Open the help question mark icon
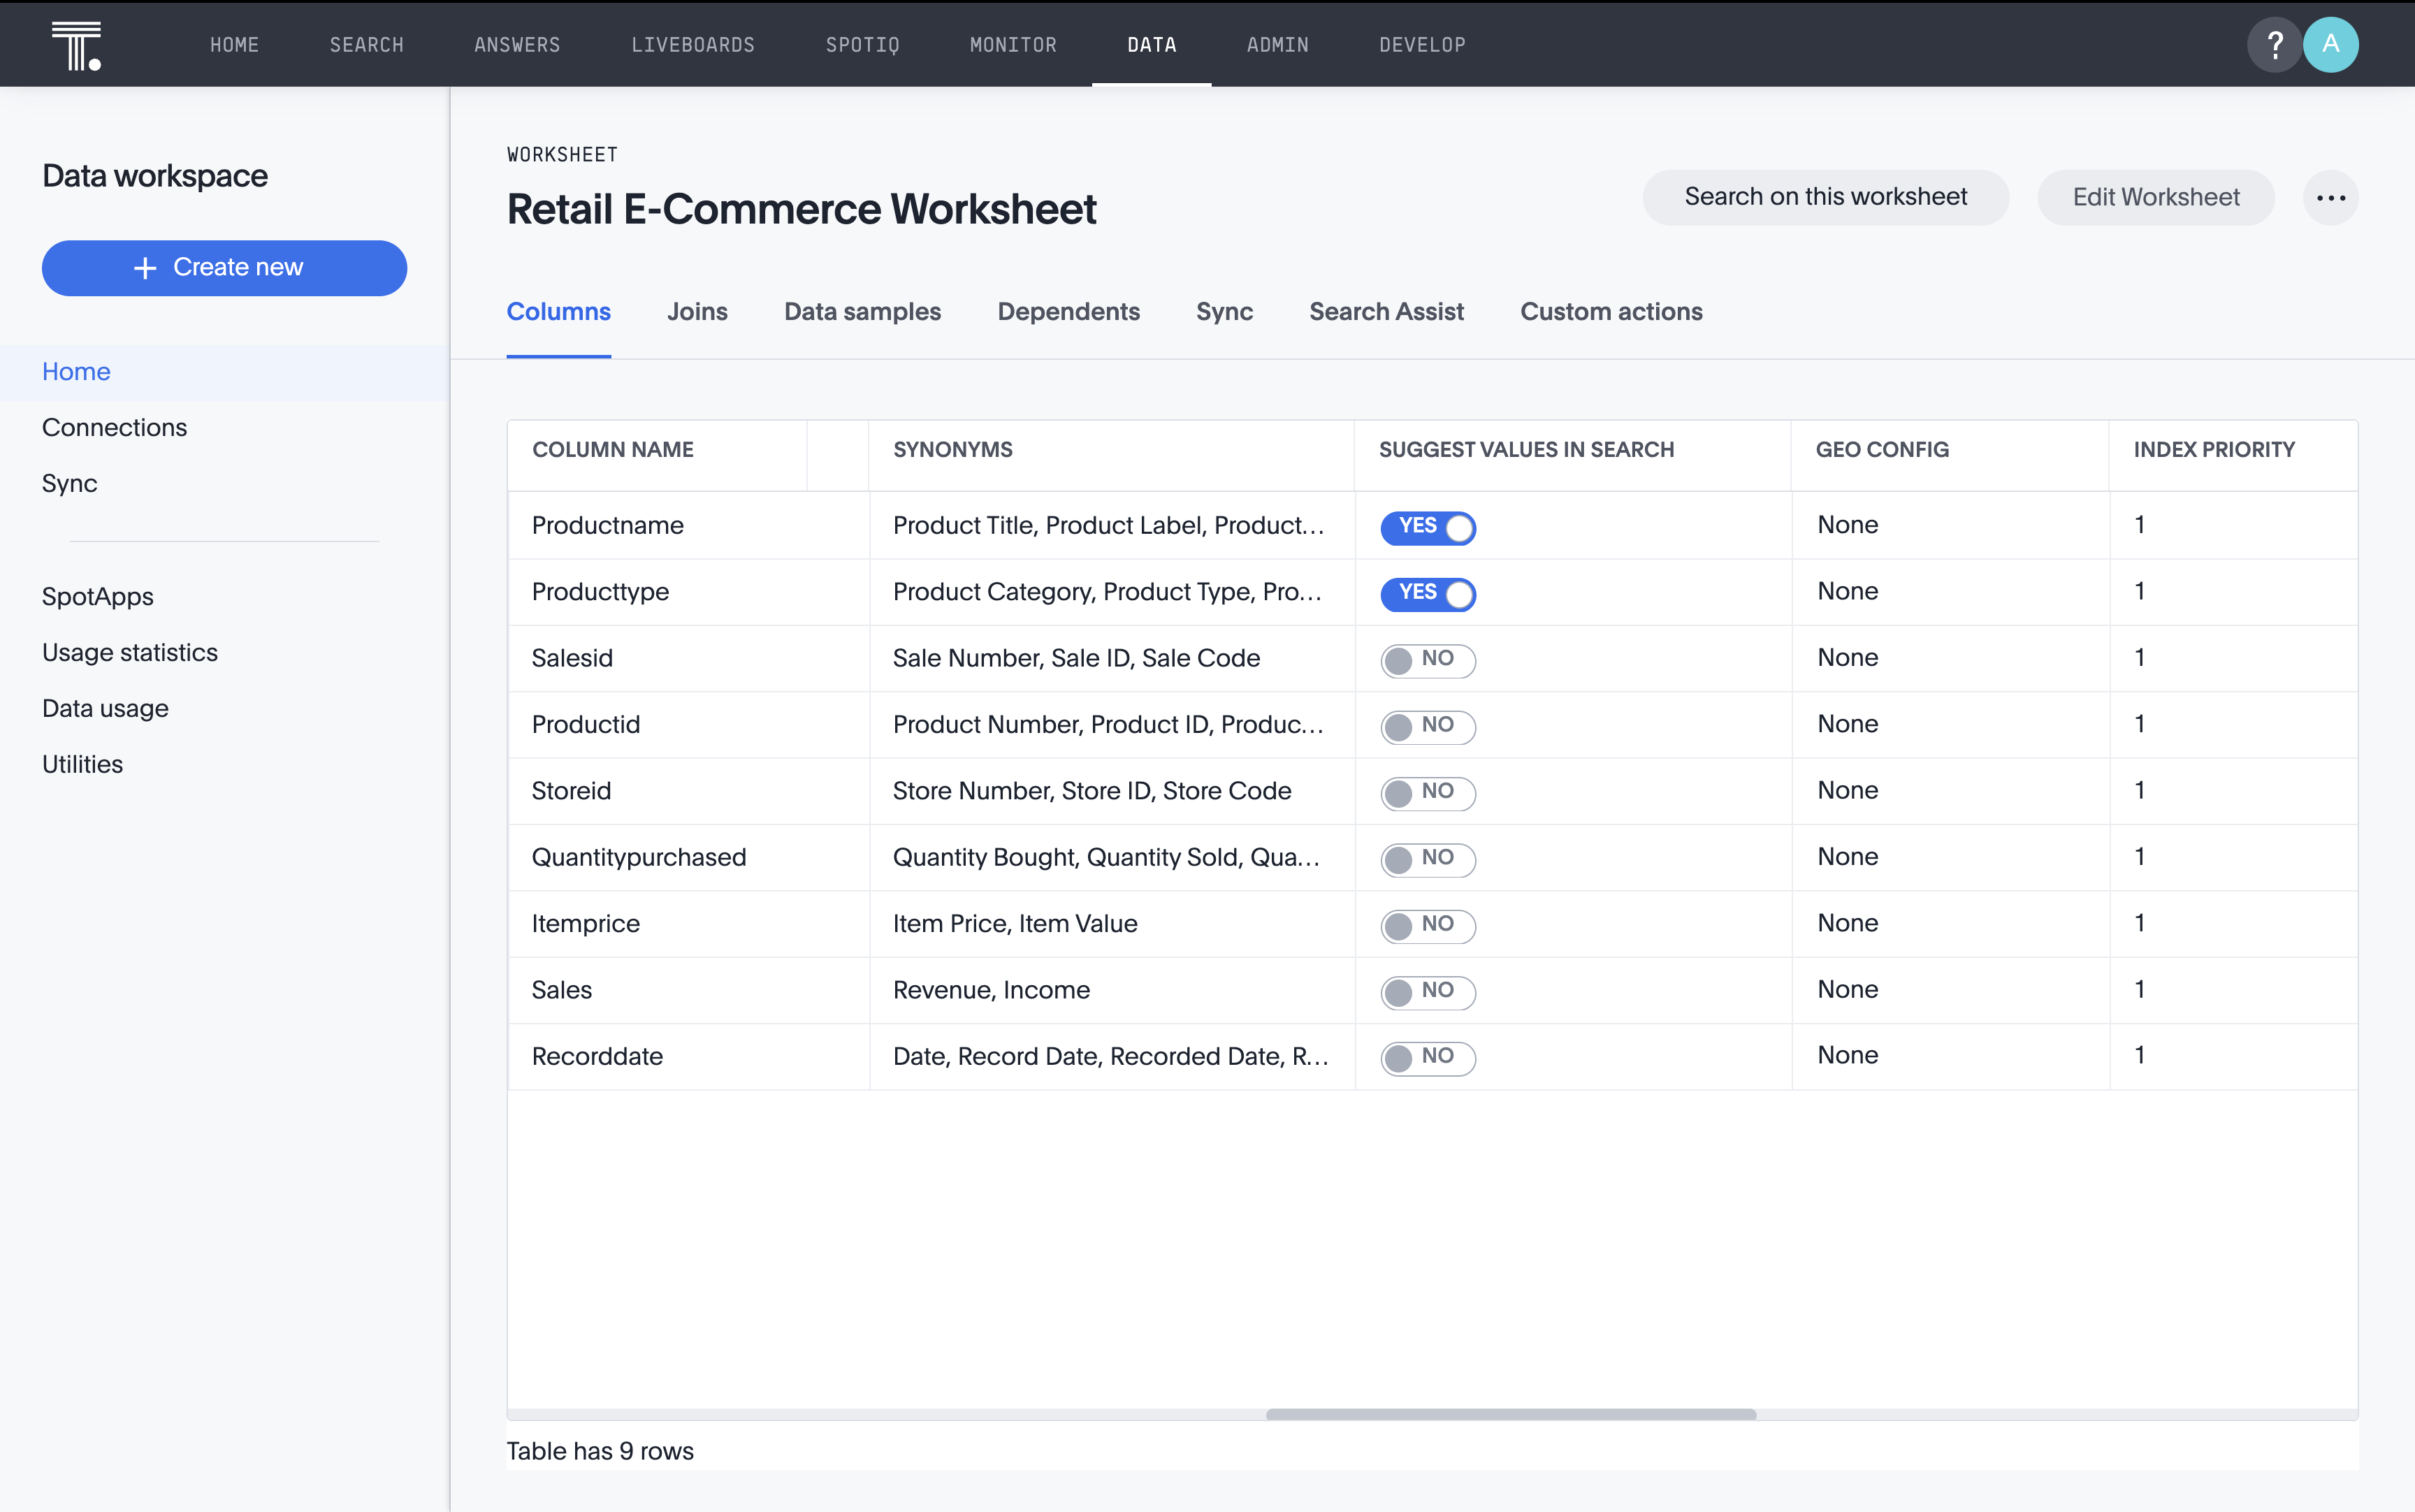Image resolution: width=2415 pixels, height=1512 pixels. [x=2274, y=44]
